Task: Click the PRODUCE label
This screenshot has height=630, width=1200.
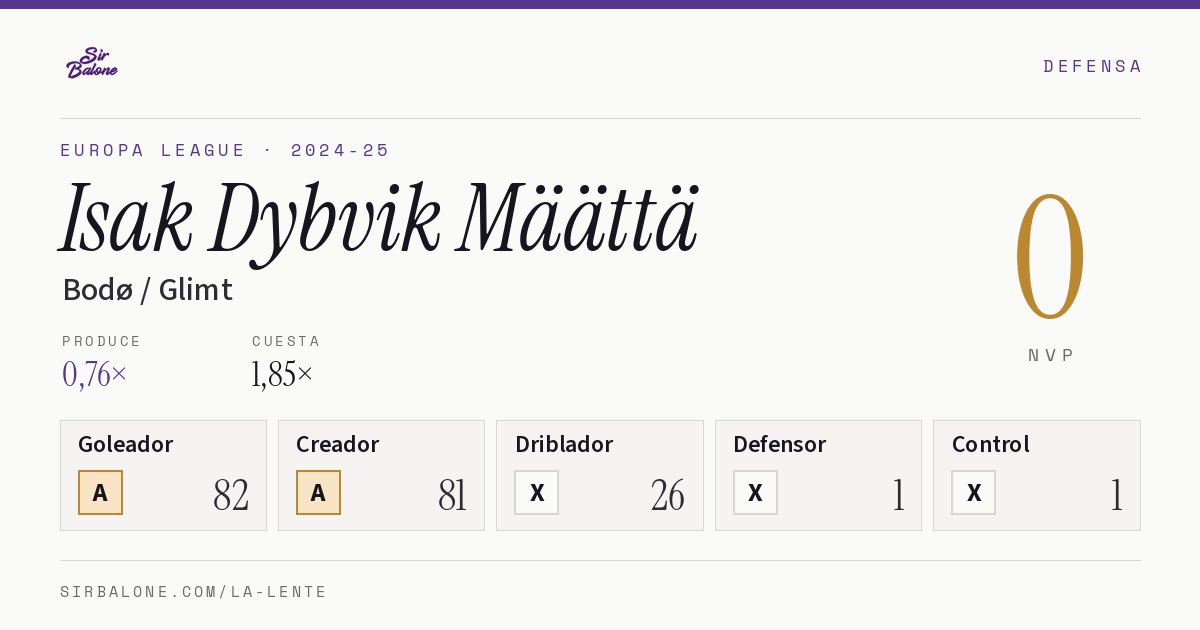Action: (x=102, y=341)
